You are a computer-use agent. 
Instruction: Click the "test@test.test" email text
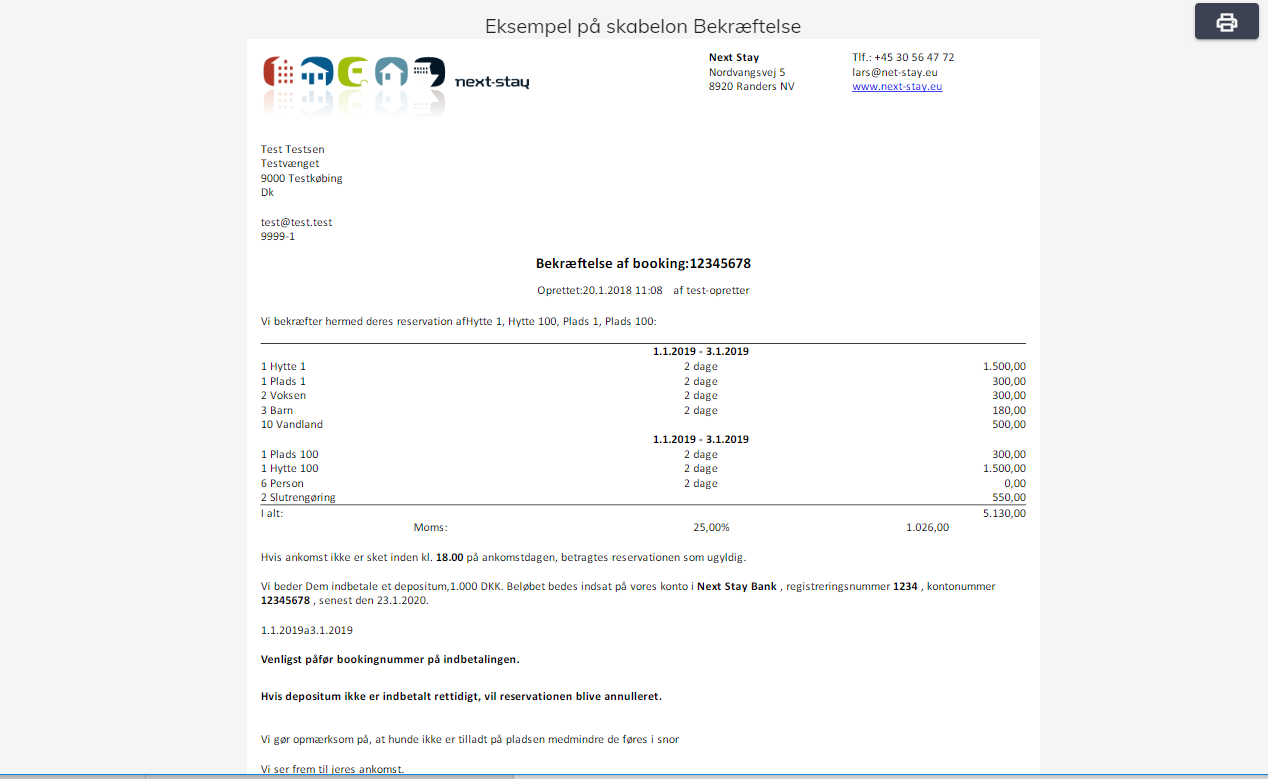click(x=297, y=222)
